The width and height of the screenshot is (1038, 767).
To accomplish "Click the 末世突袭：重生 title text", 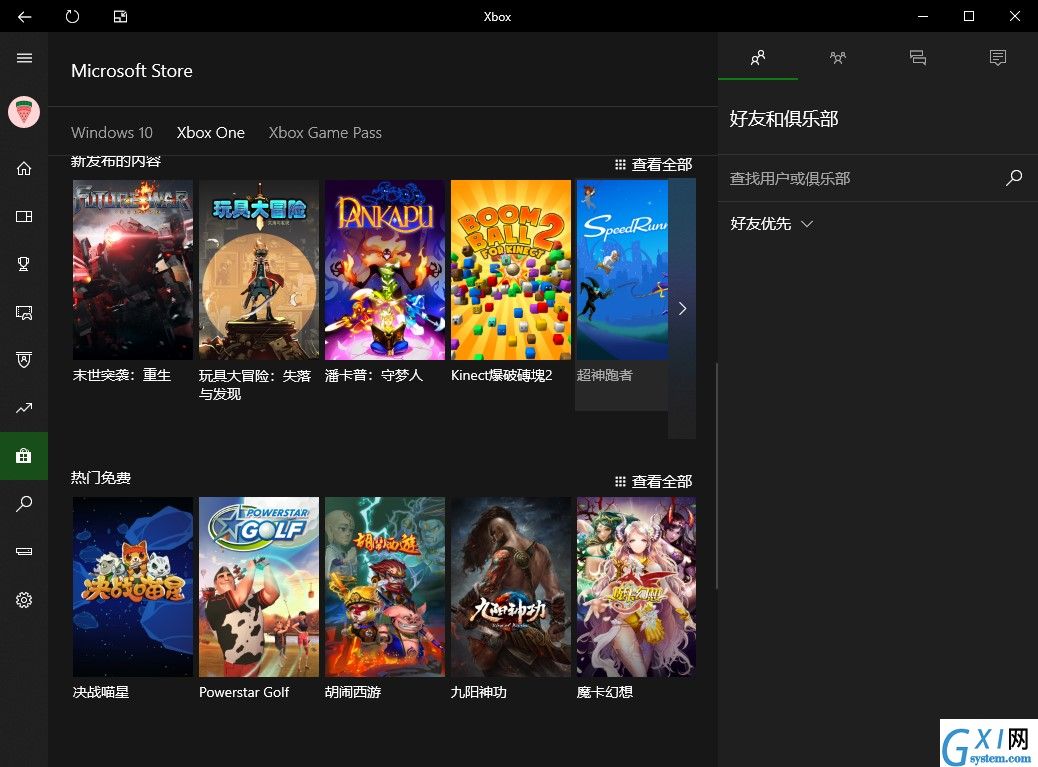I will (122, 375).
